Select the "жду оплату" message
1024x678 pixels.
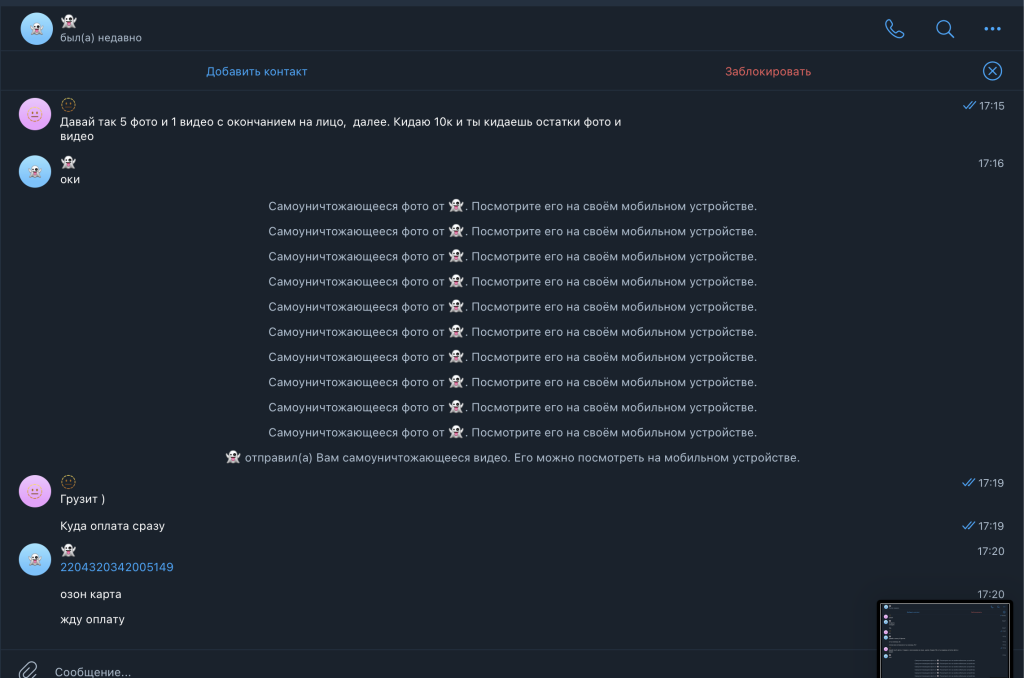[x=92, y=619]
